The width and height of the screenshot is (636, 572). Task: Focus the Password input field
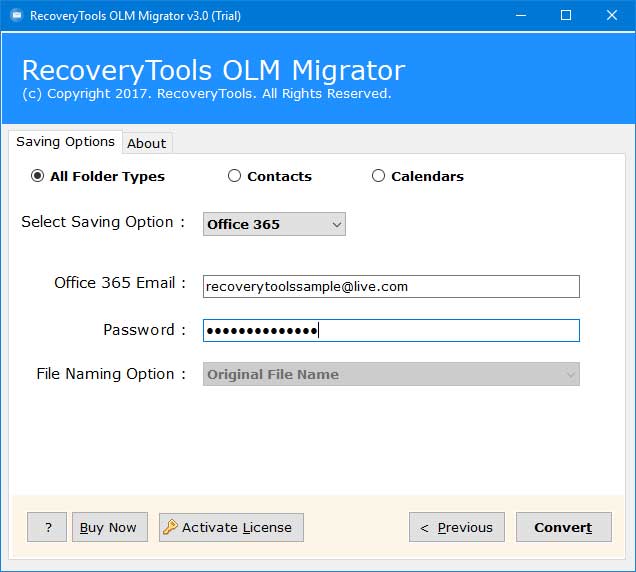pyautogui.click(x=391, y=331)
